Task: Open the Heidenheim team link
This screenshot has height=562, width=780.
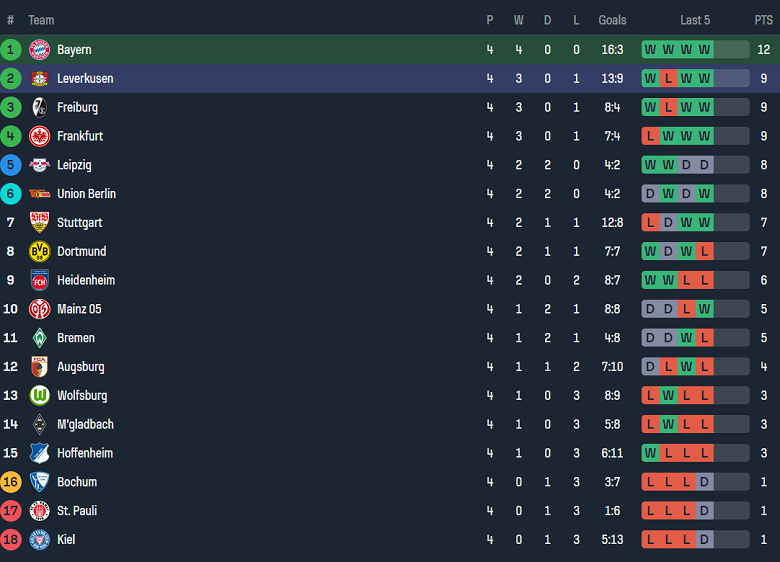Action: pos(85,280)
